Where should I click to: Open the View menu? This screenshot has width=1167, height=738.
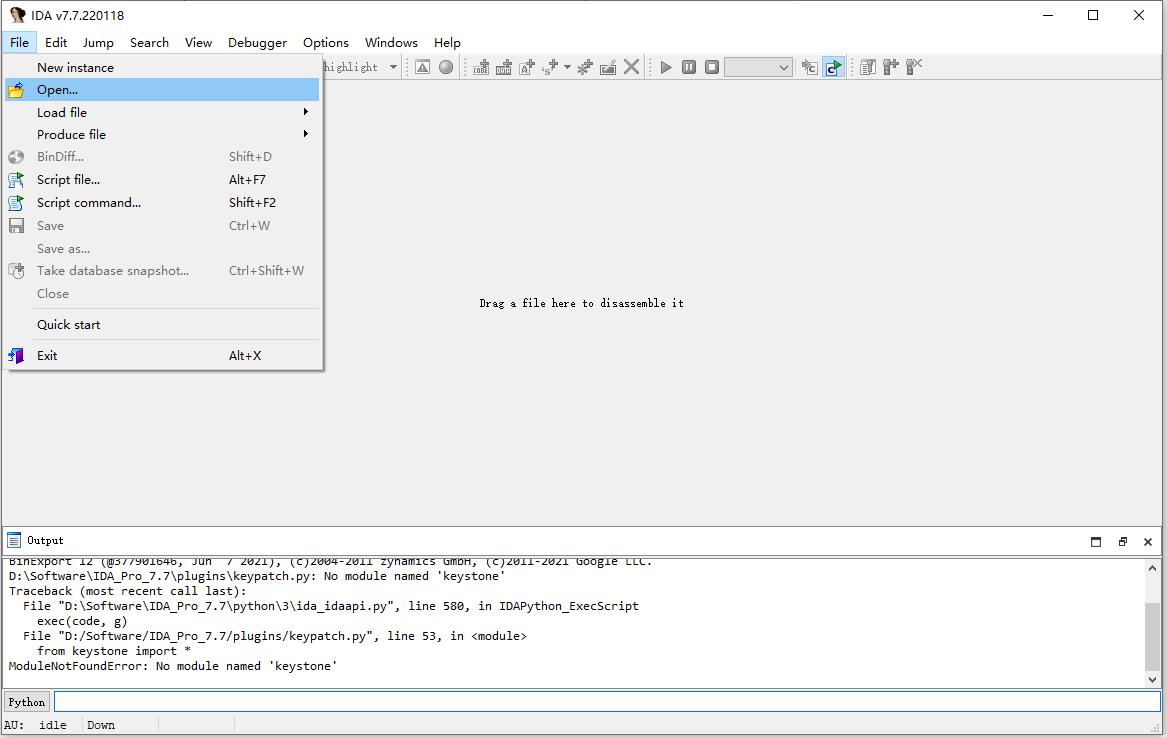pos(198,42)
